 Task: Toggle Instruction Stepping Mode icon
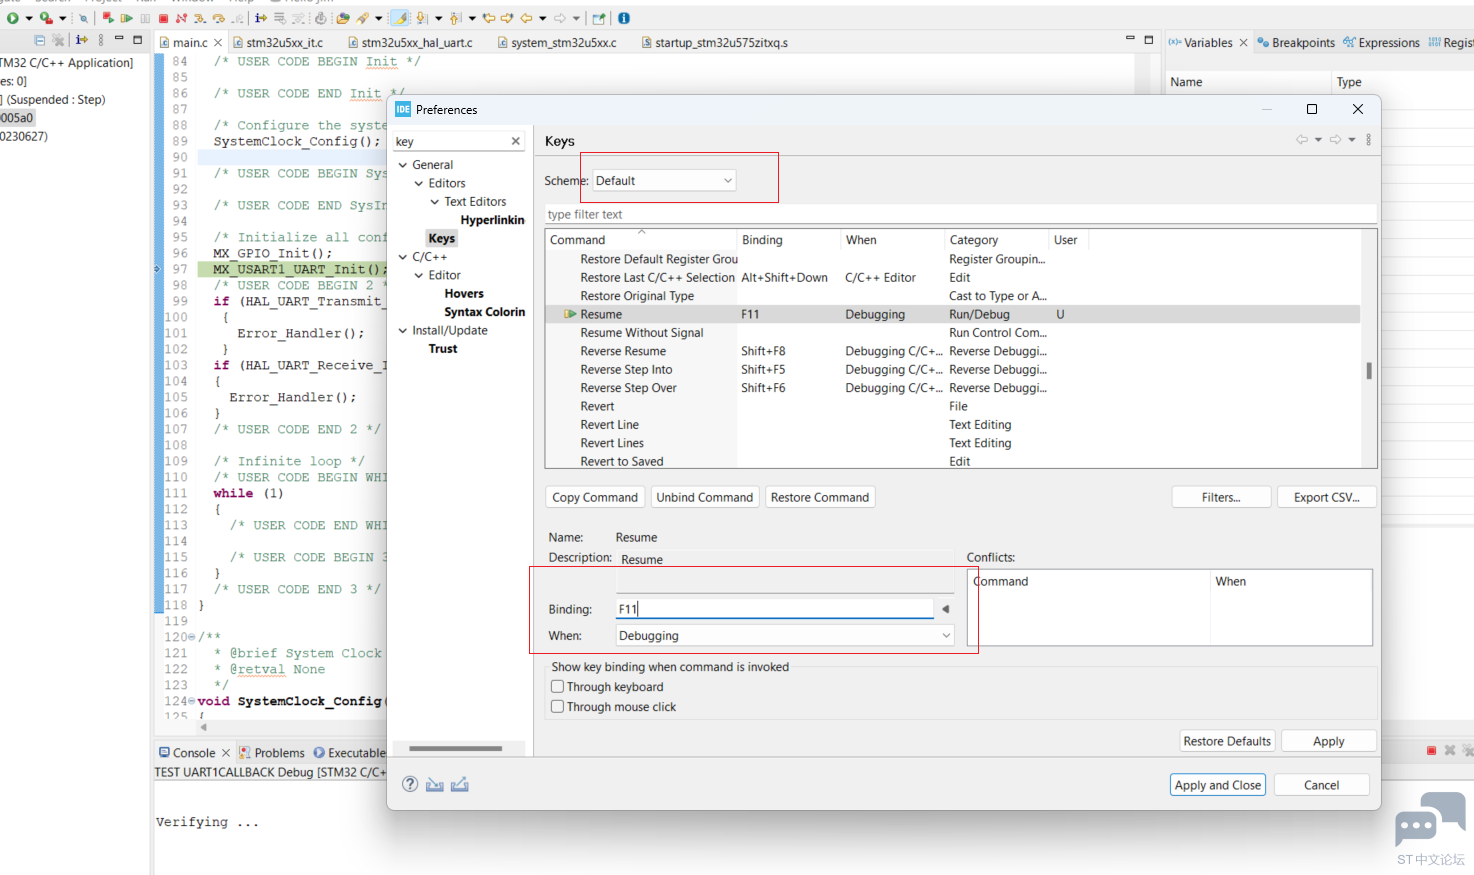point(261,18)
